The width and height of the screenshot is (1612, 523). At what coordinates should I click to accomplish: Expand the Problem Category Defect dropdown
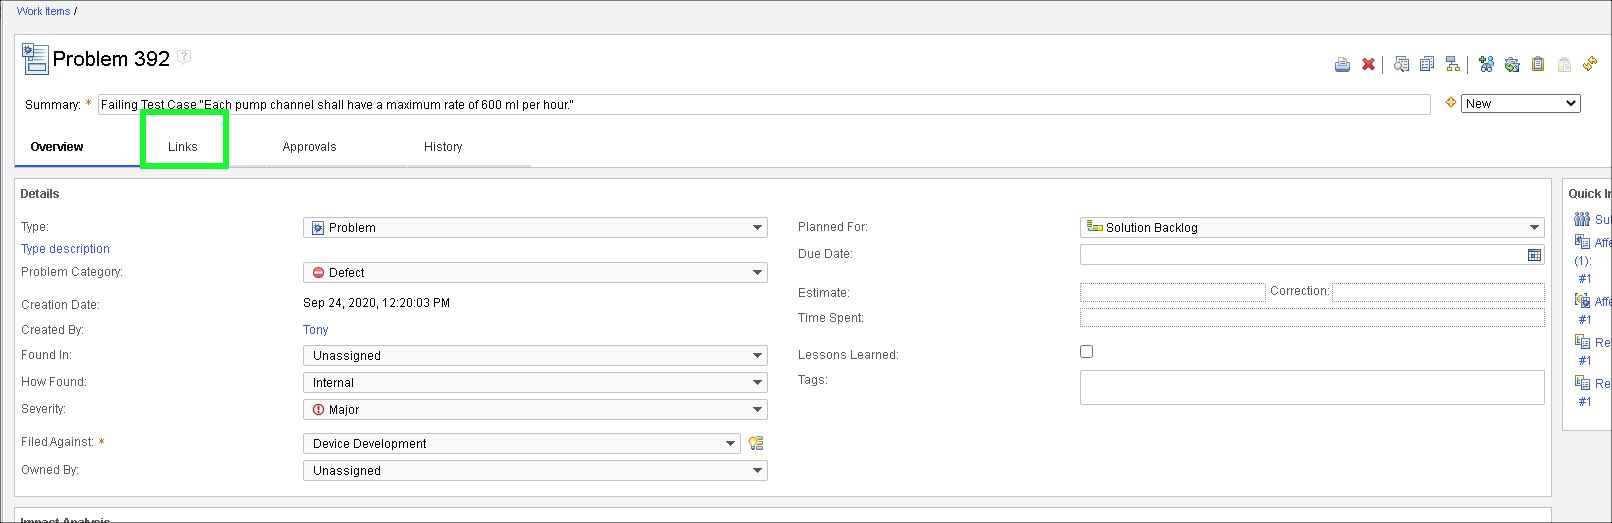[535, 273]
